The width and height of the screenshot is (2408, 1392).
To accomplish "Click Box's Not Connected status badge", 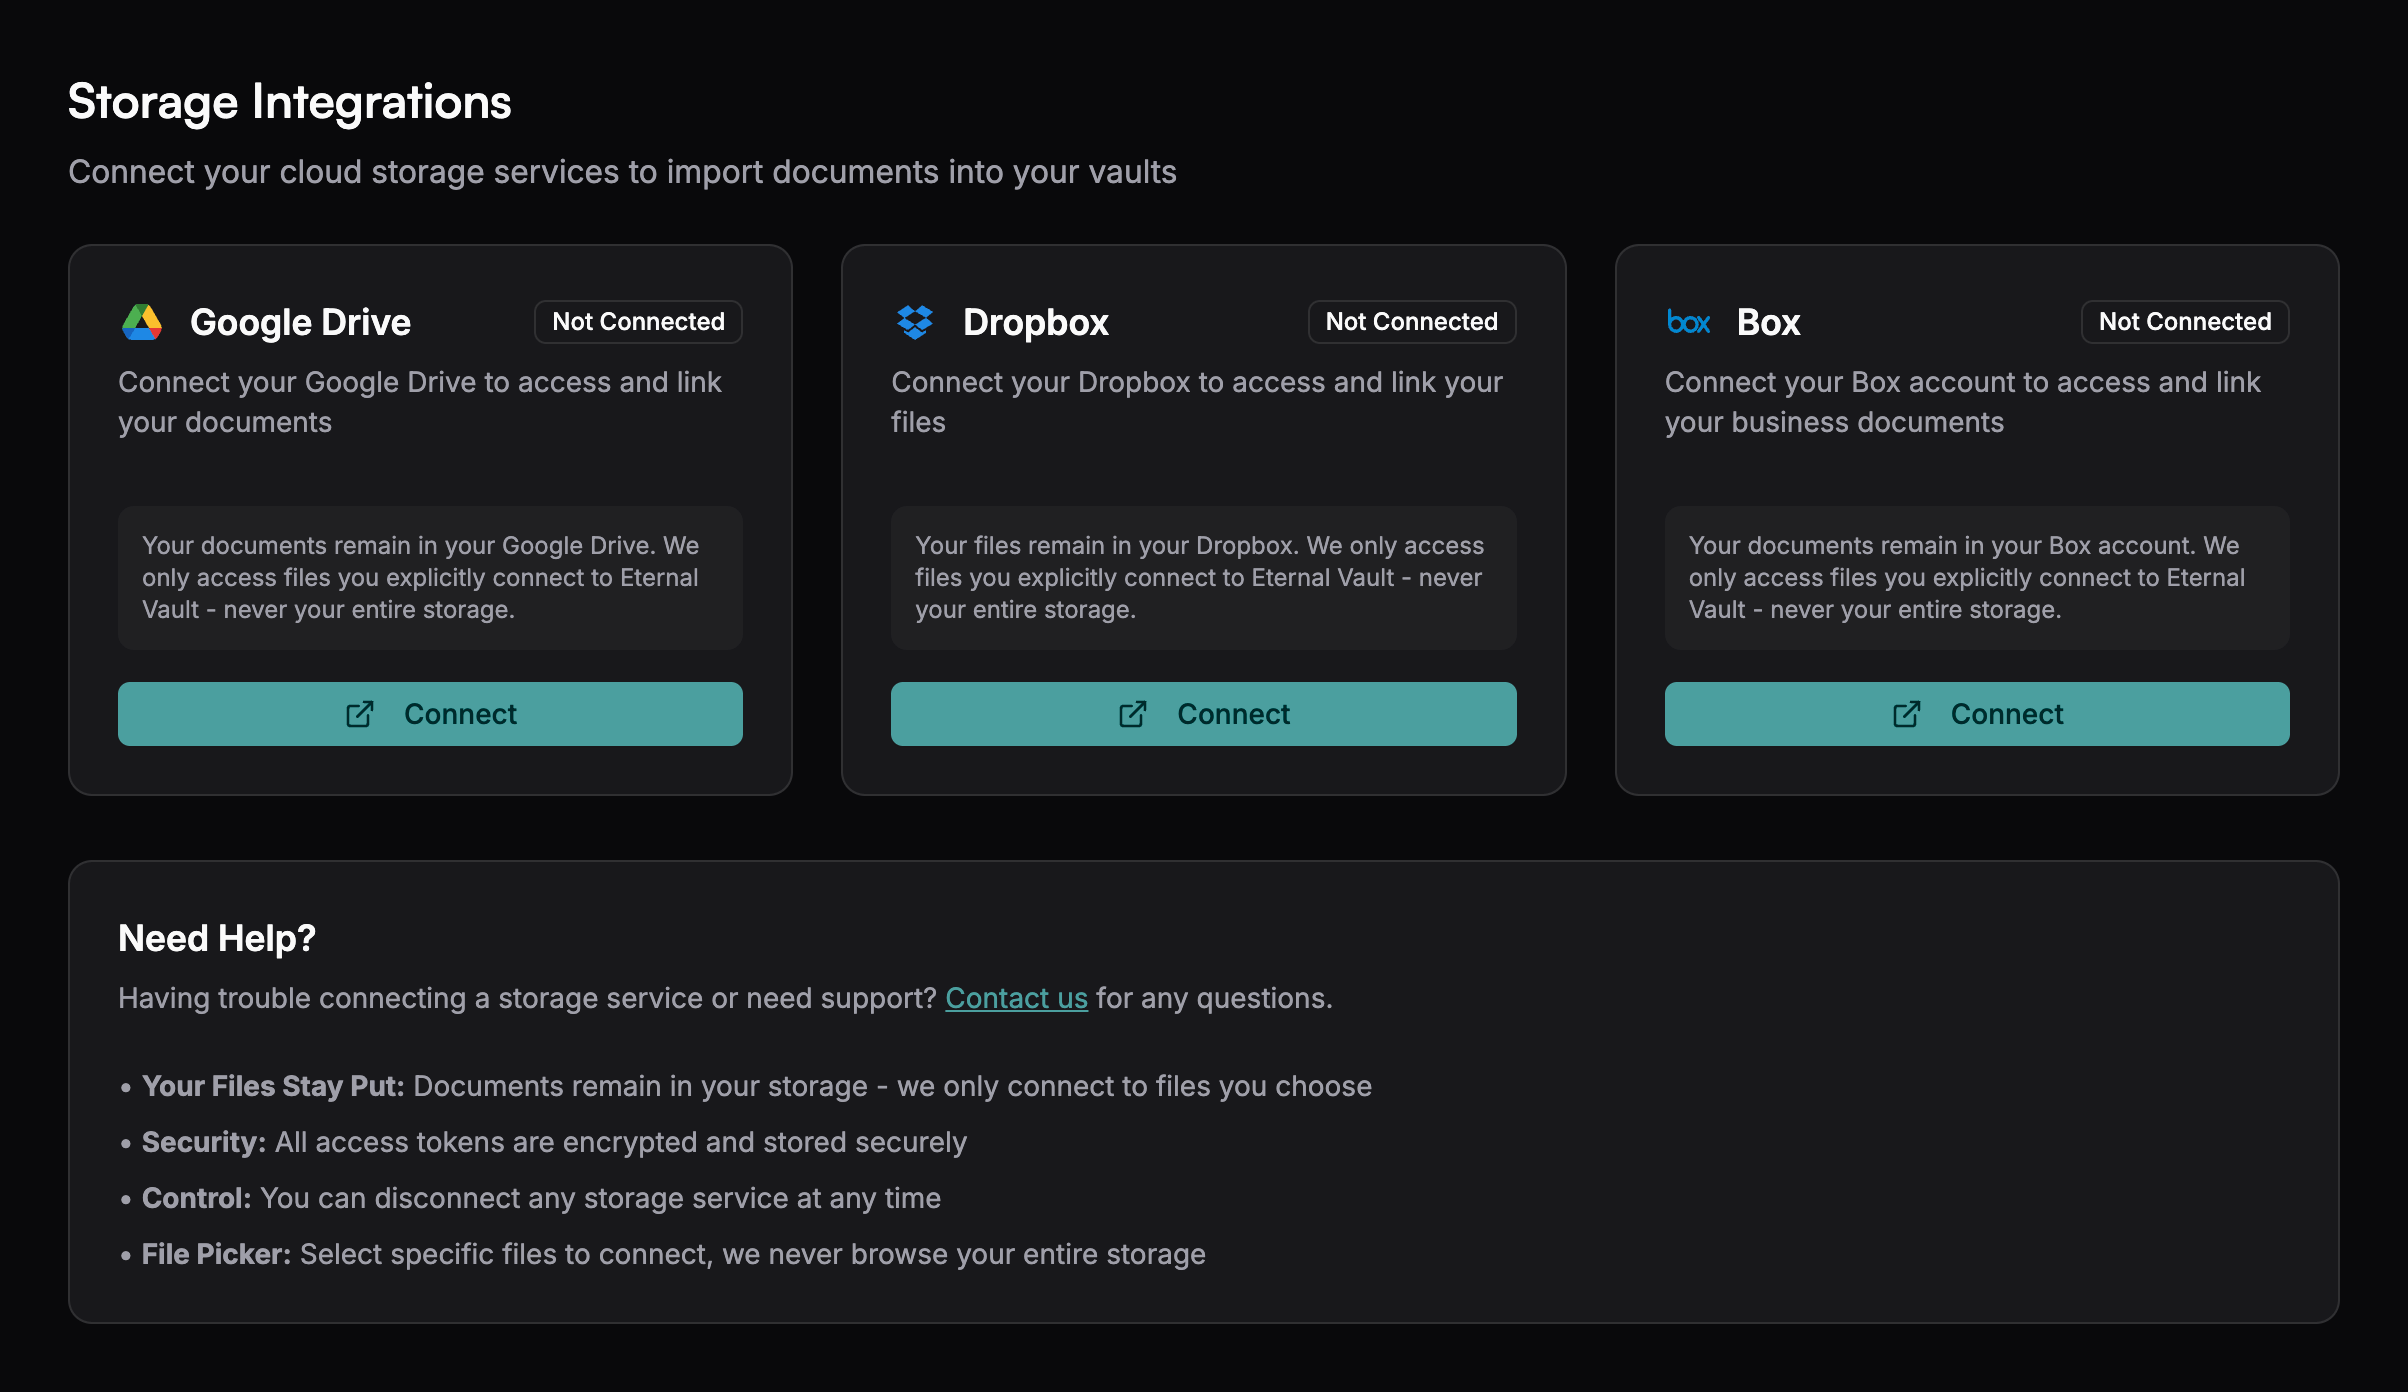I will pyautogui.click(x=2185, y=322).
